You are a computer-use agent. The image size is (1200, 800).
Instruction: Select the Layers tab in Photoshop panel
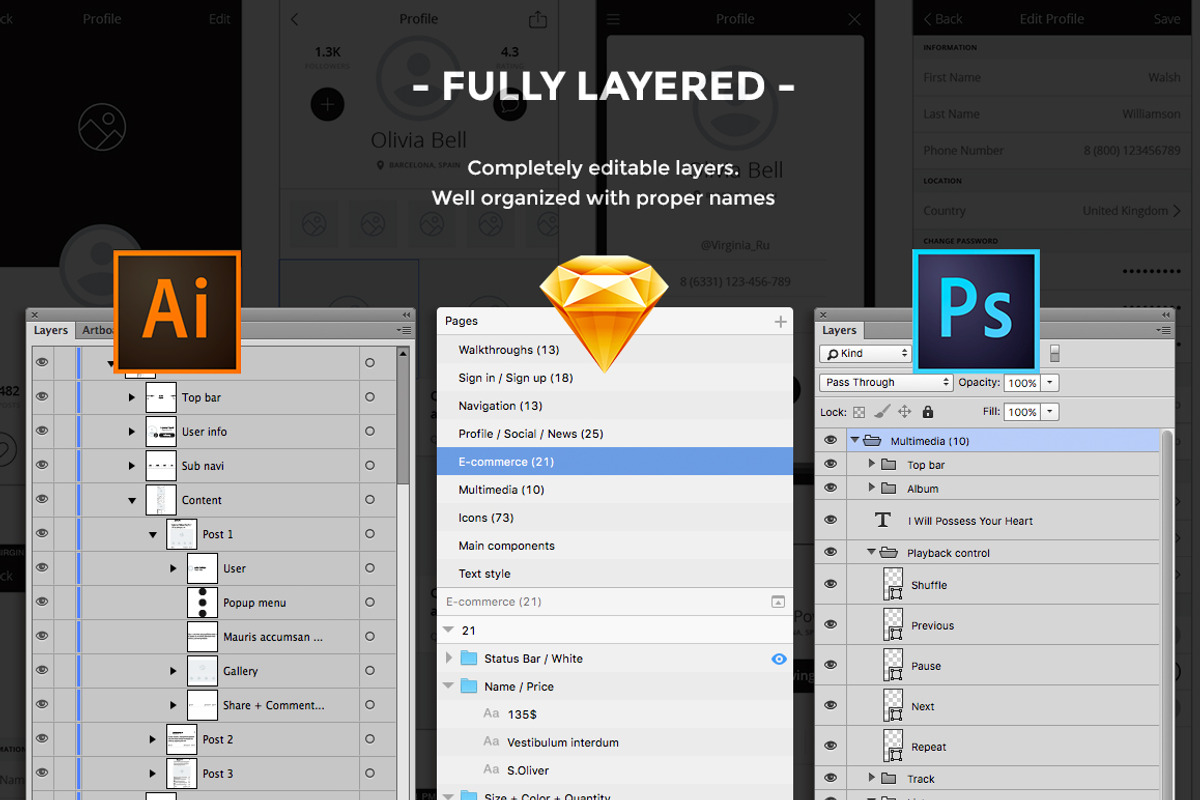click(839, 330)
